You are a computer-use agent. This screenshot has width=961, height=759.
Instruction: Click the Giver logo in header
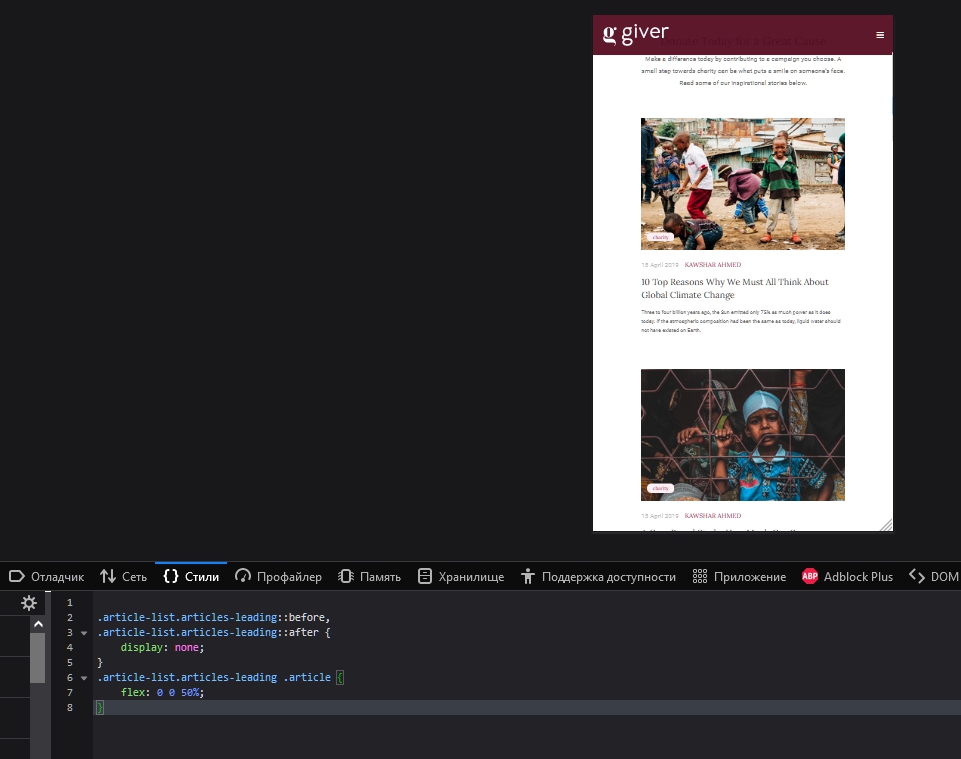point(635,34)
